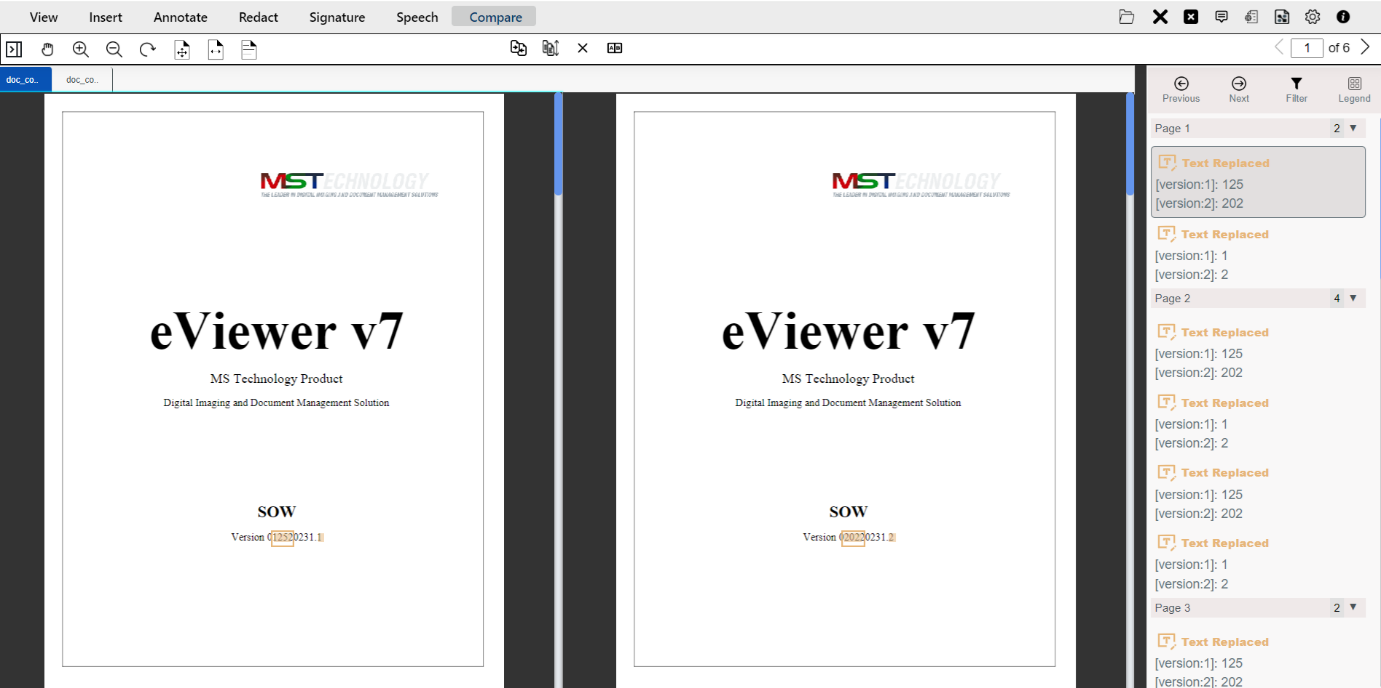The image size is (1381, 688).
Task: Toggle the synchronized scrolling icon
Action: [x=550, y=48]
